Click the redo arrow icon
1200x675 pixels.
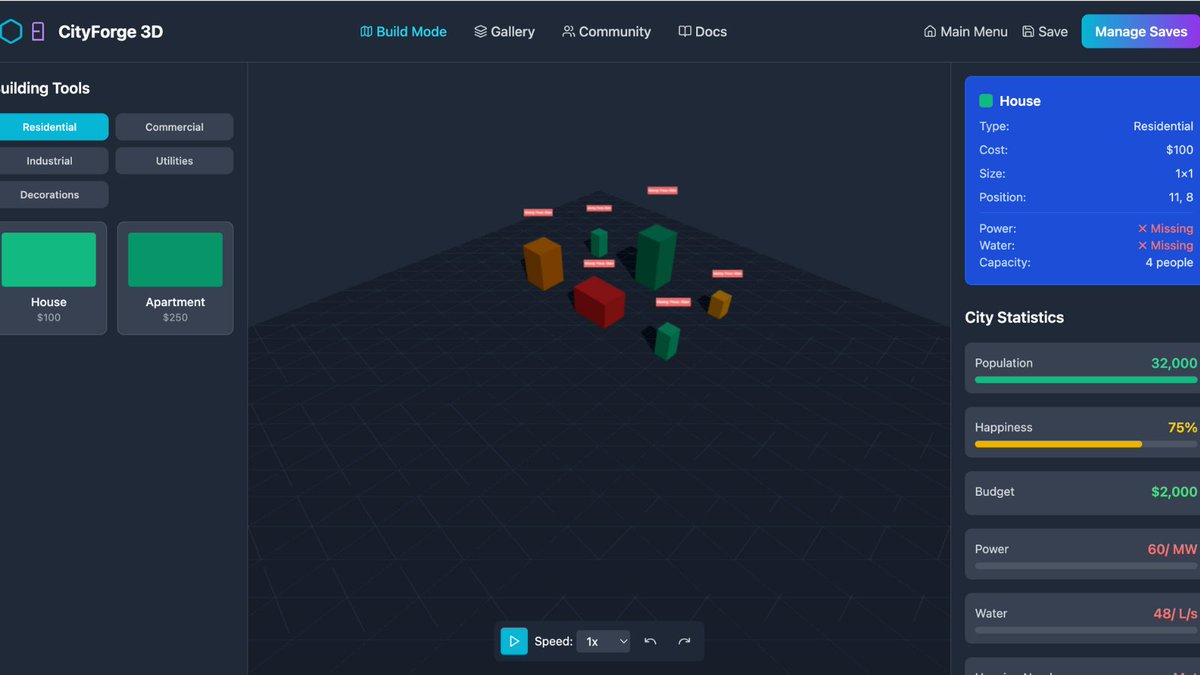point(684,641)
